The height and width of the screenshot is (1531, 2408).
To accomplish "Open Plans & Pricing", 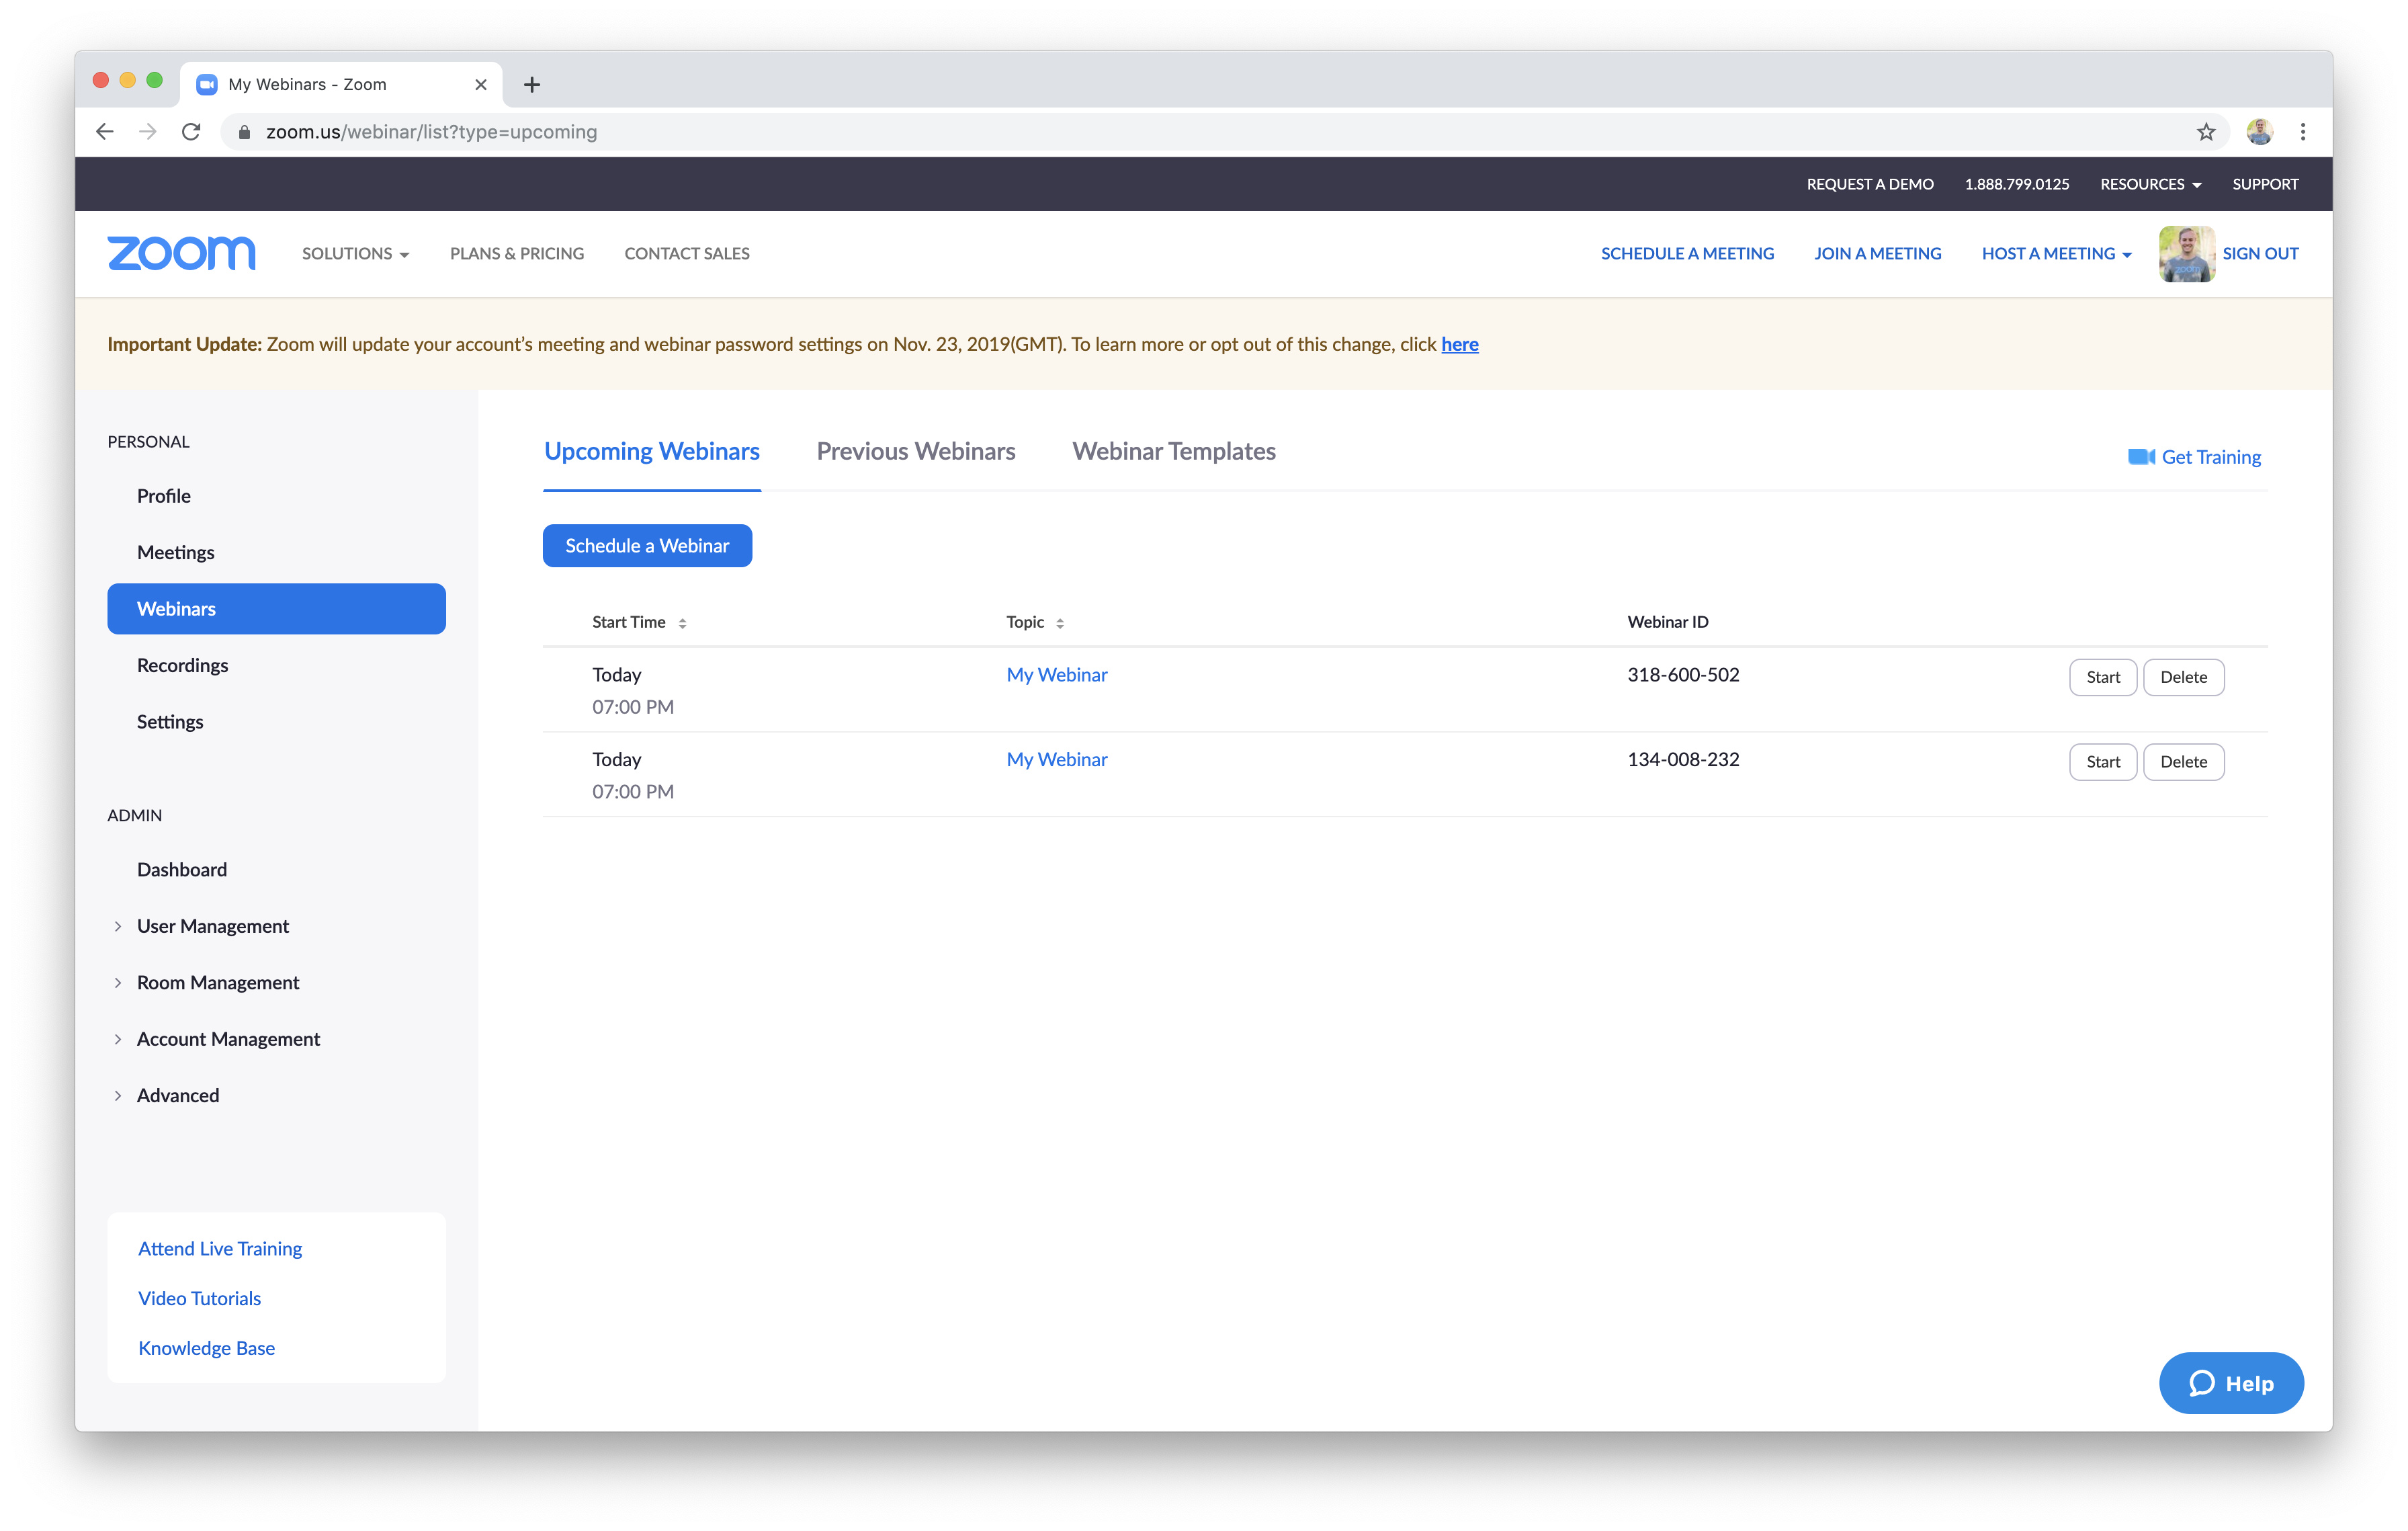I will (x=517, y=254).
